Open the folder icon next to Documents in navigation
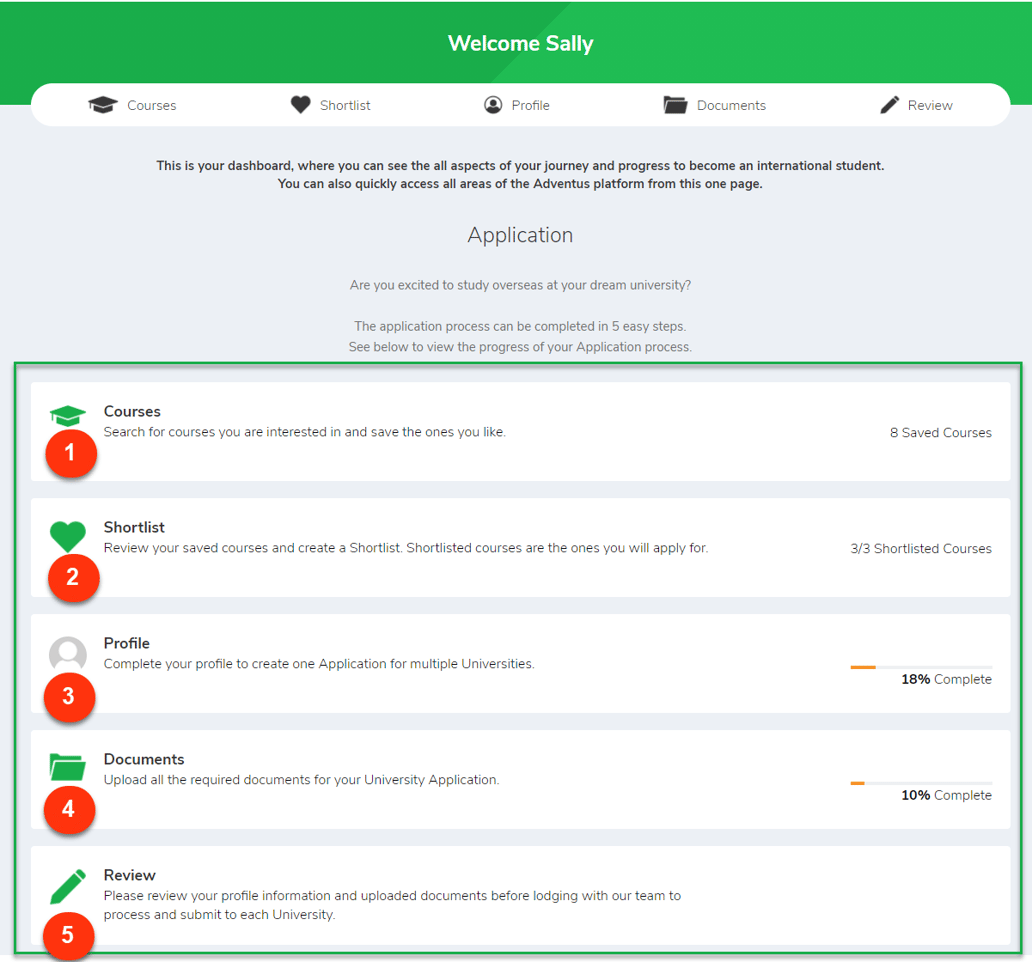Screen dimensions: 1032x962 pyautogui.click(x=675, y=104)
